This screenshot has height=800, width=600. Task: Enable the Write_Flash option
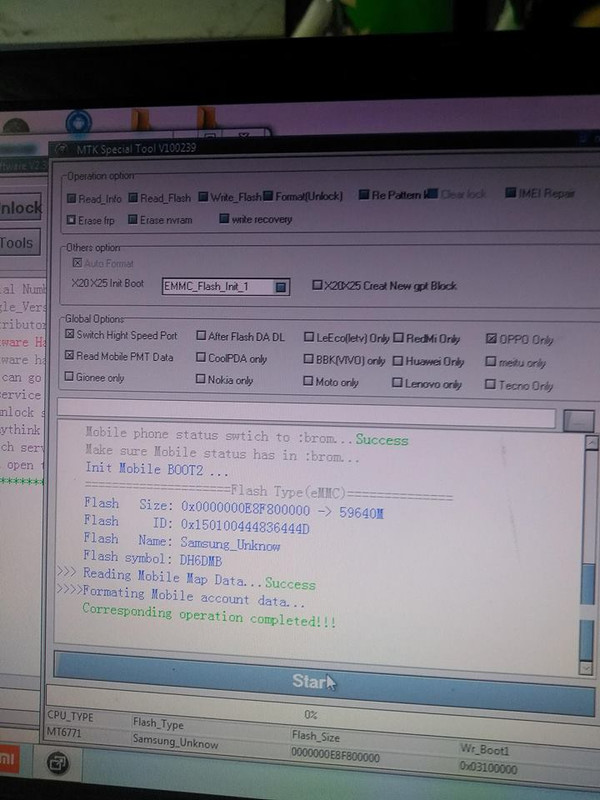tap(203, 196)
